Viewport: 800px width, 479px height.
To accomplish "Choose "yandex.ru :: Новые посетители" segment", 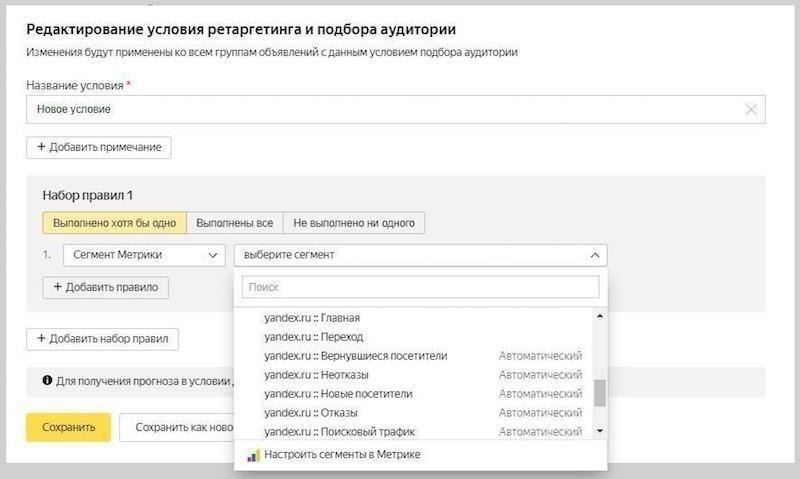I will point(338,394).
